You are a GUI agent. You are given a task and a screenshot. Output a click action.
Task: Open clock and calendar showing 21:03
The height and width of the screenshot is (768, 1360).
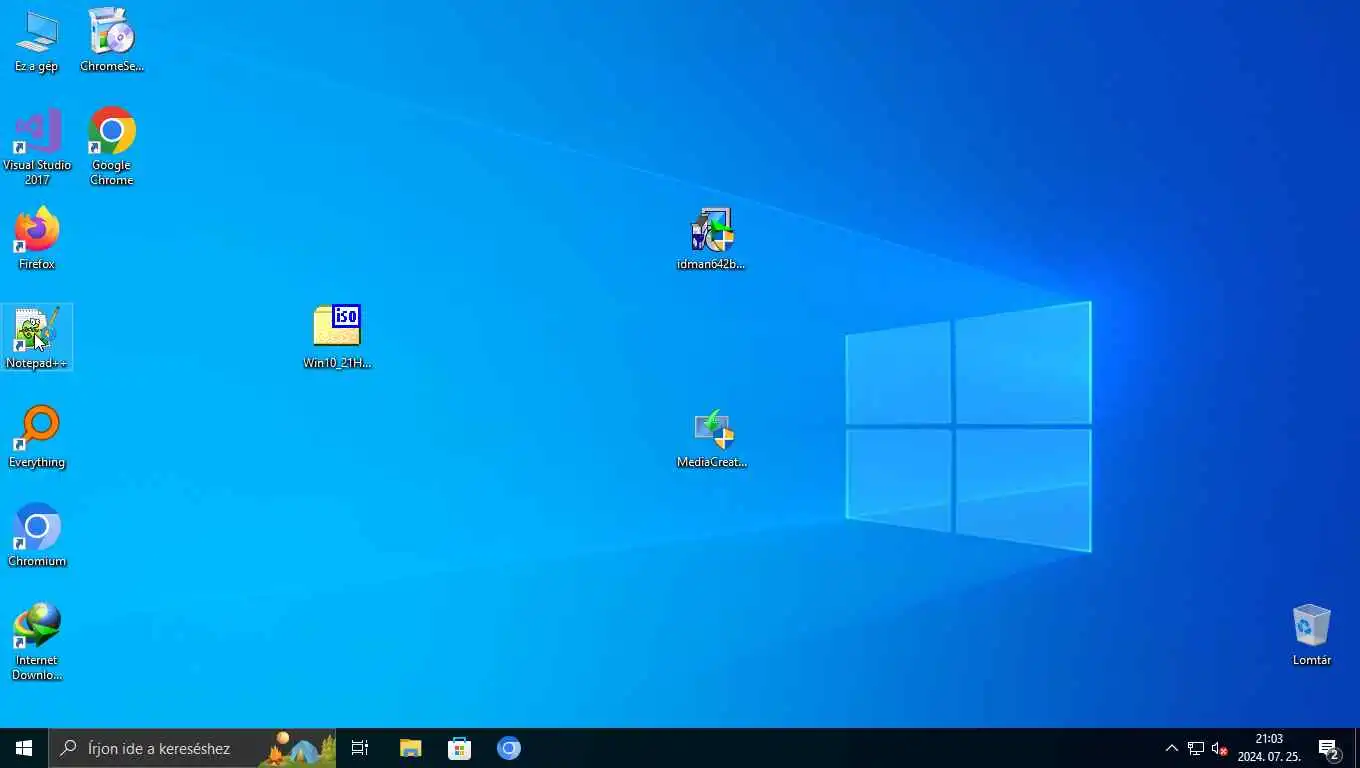click(1269, 748)
